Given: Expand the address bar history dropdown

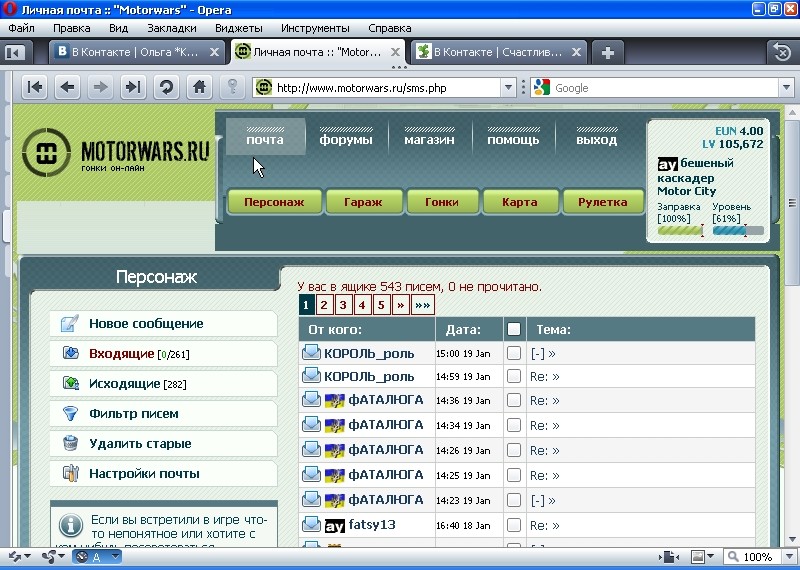Looking at the screenshot, I should pos(508,88).
